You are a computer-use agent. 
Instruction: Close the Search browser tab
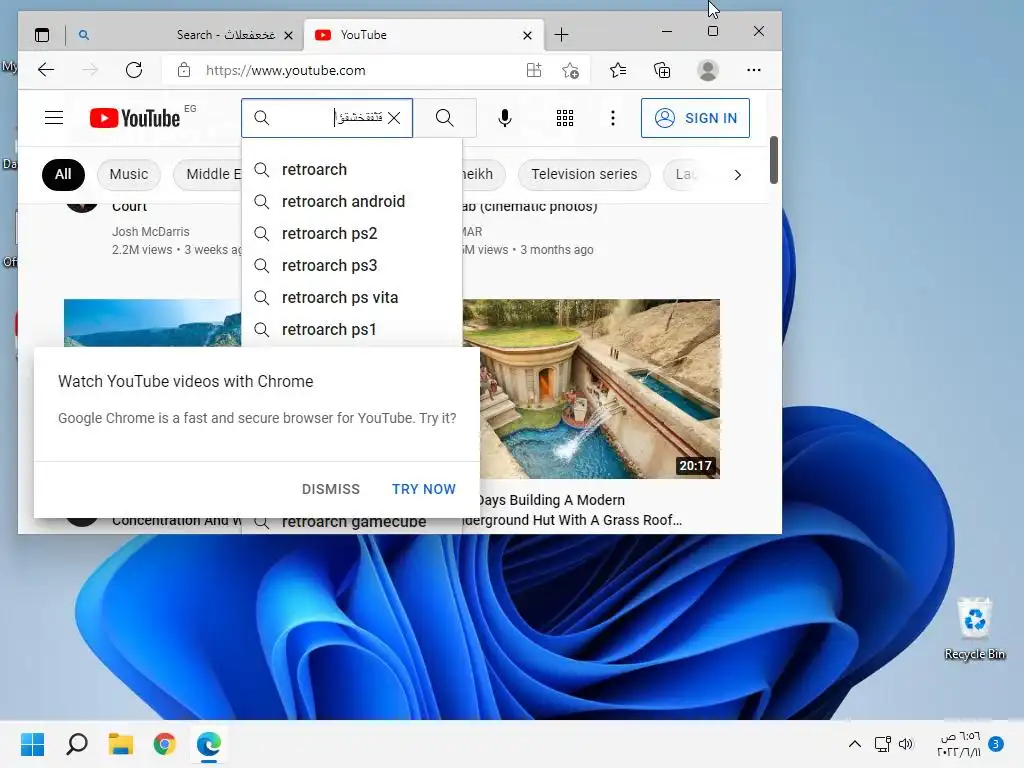click(x=288, y=35)
